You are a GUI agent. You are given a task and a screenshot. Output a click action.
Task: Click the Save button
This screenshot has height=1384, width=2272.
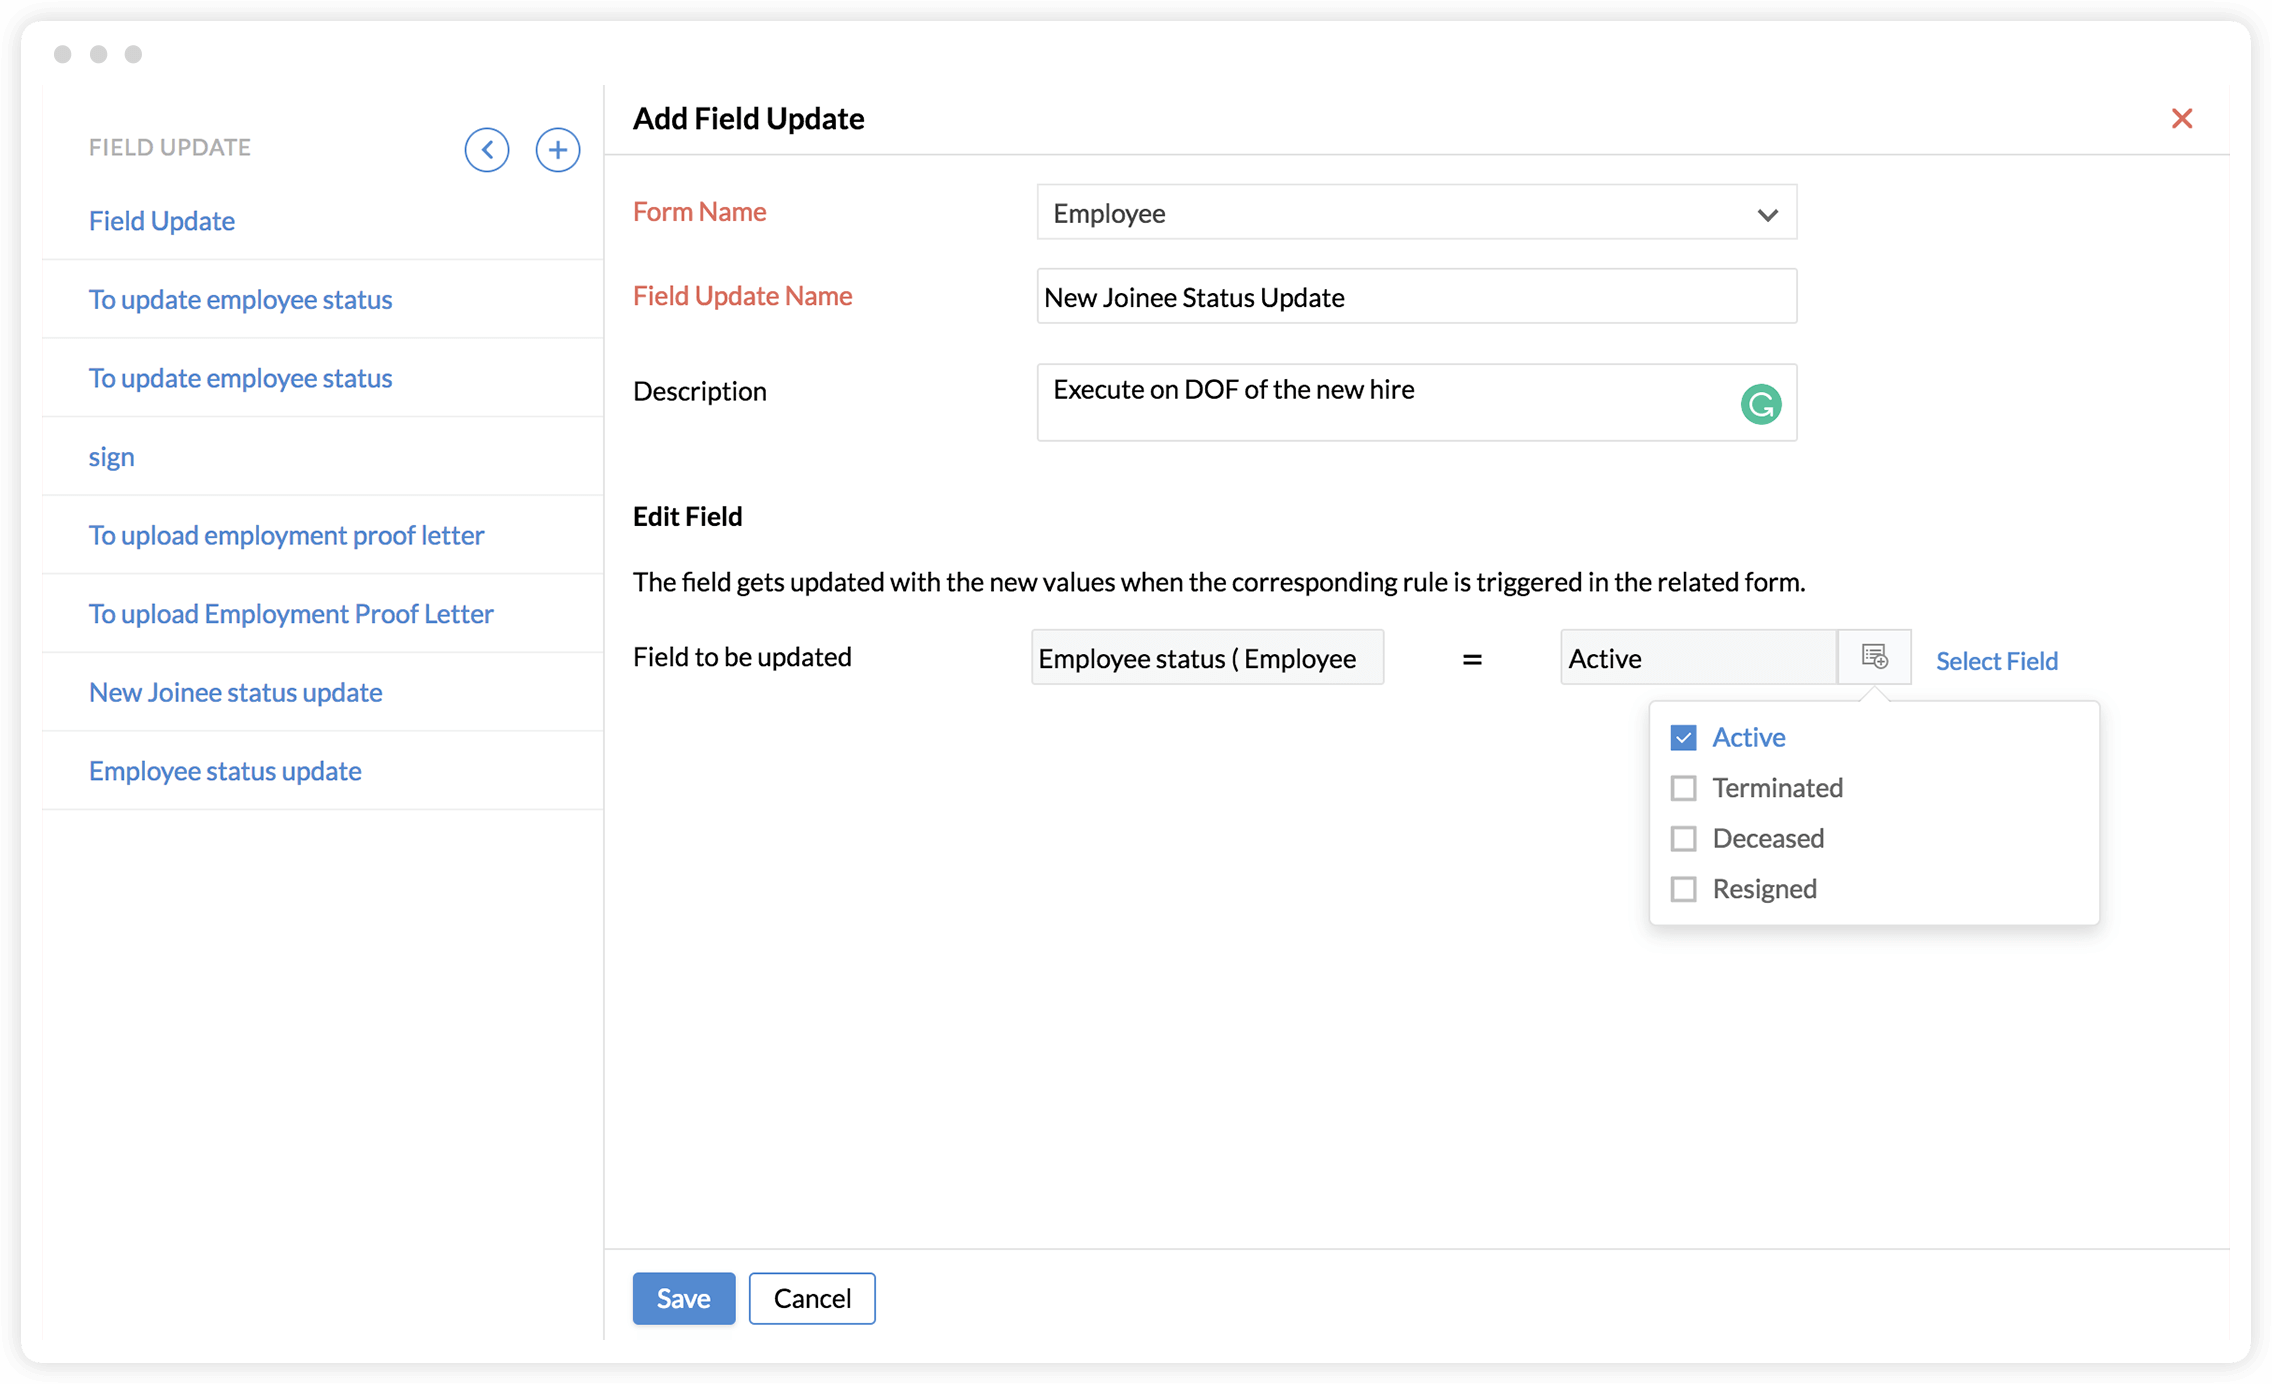click(x=683, y=1298)
